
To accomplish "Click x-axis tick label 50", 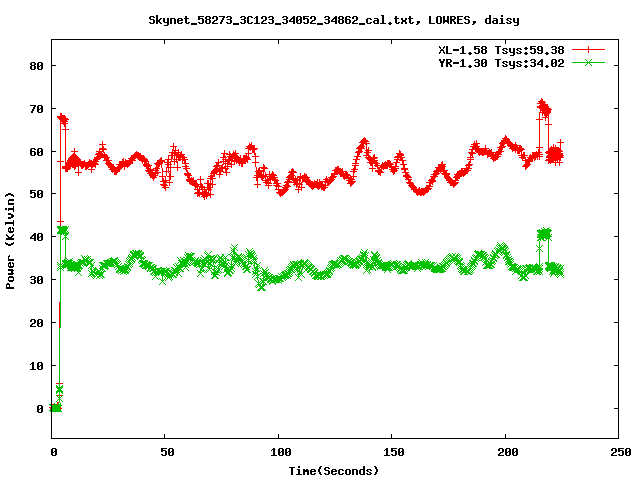I will tap(167, 452).
